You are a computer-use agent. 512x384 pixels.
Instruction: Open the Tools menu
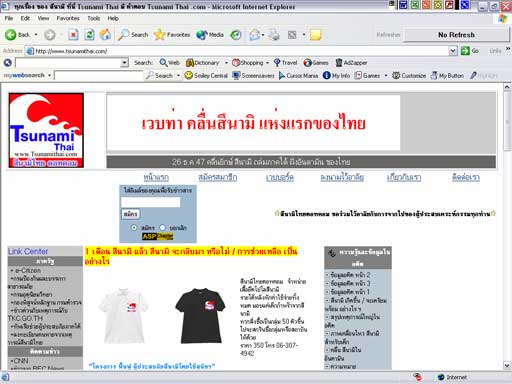click(x=94, y=18)
